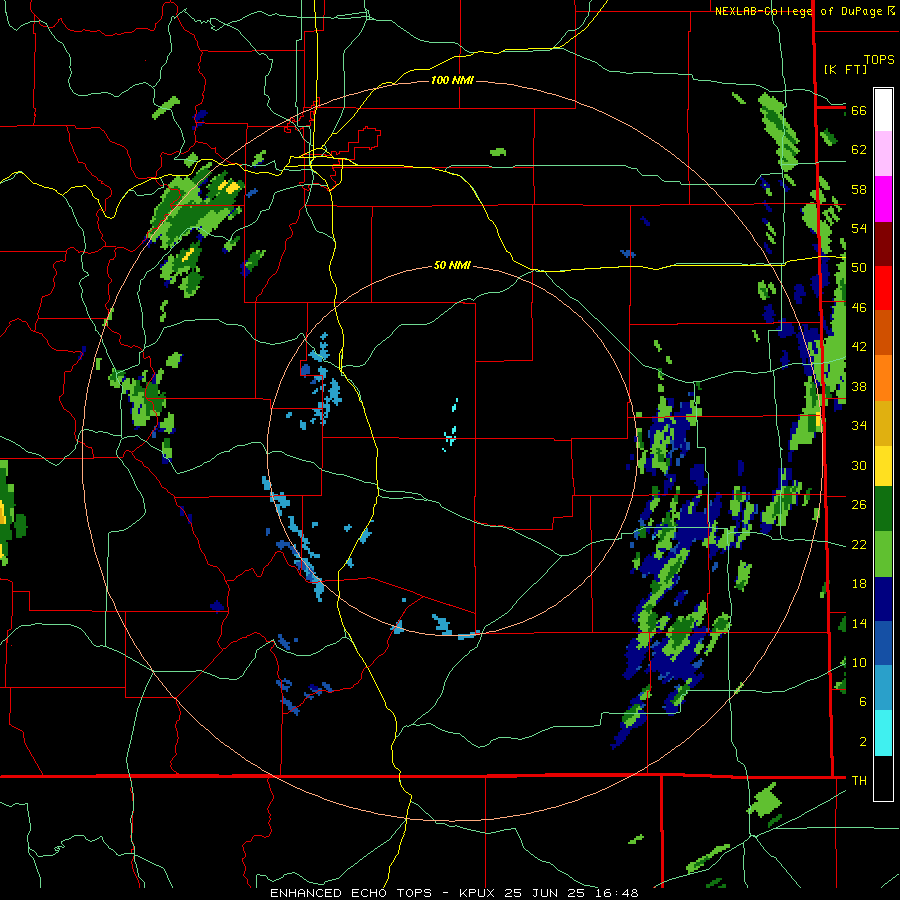Viewport: 900px width, 900px height.
Task: Click the "[K FT]" units label
Action: click(x=845, y=70)
